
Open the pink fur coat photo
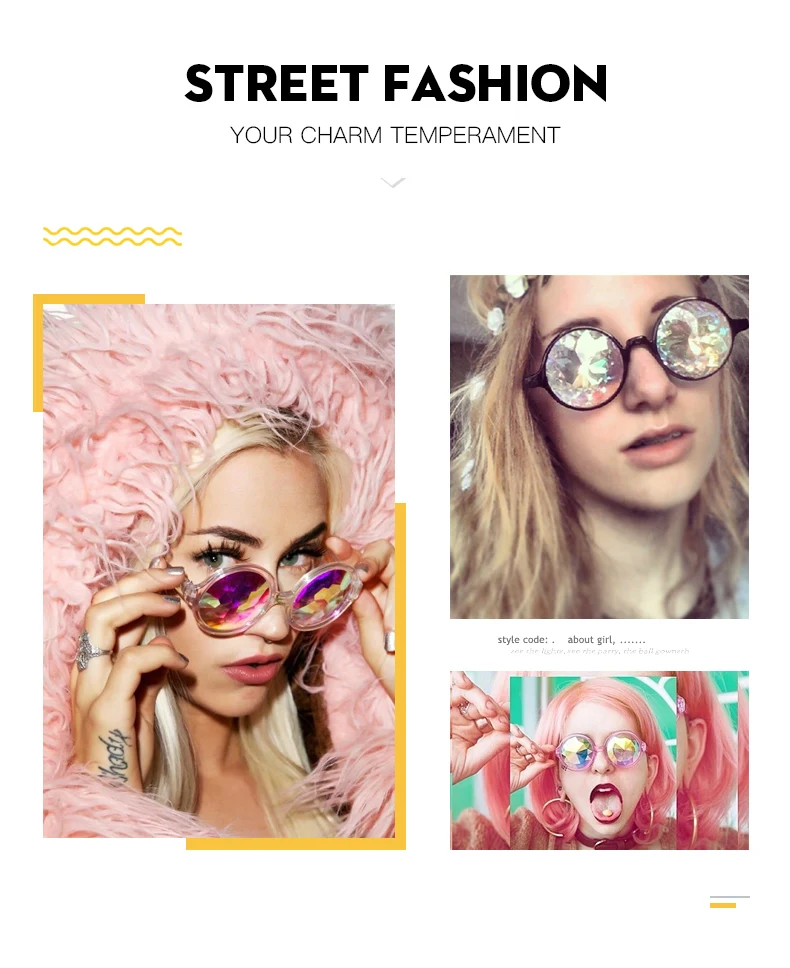click(x=218, y=570)
